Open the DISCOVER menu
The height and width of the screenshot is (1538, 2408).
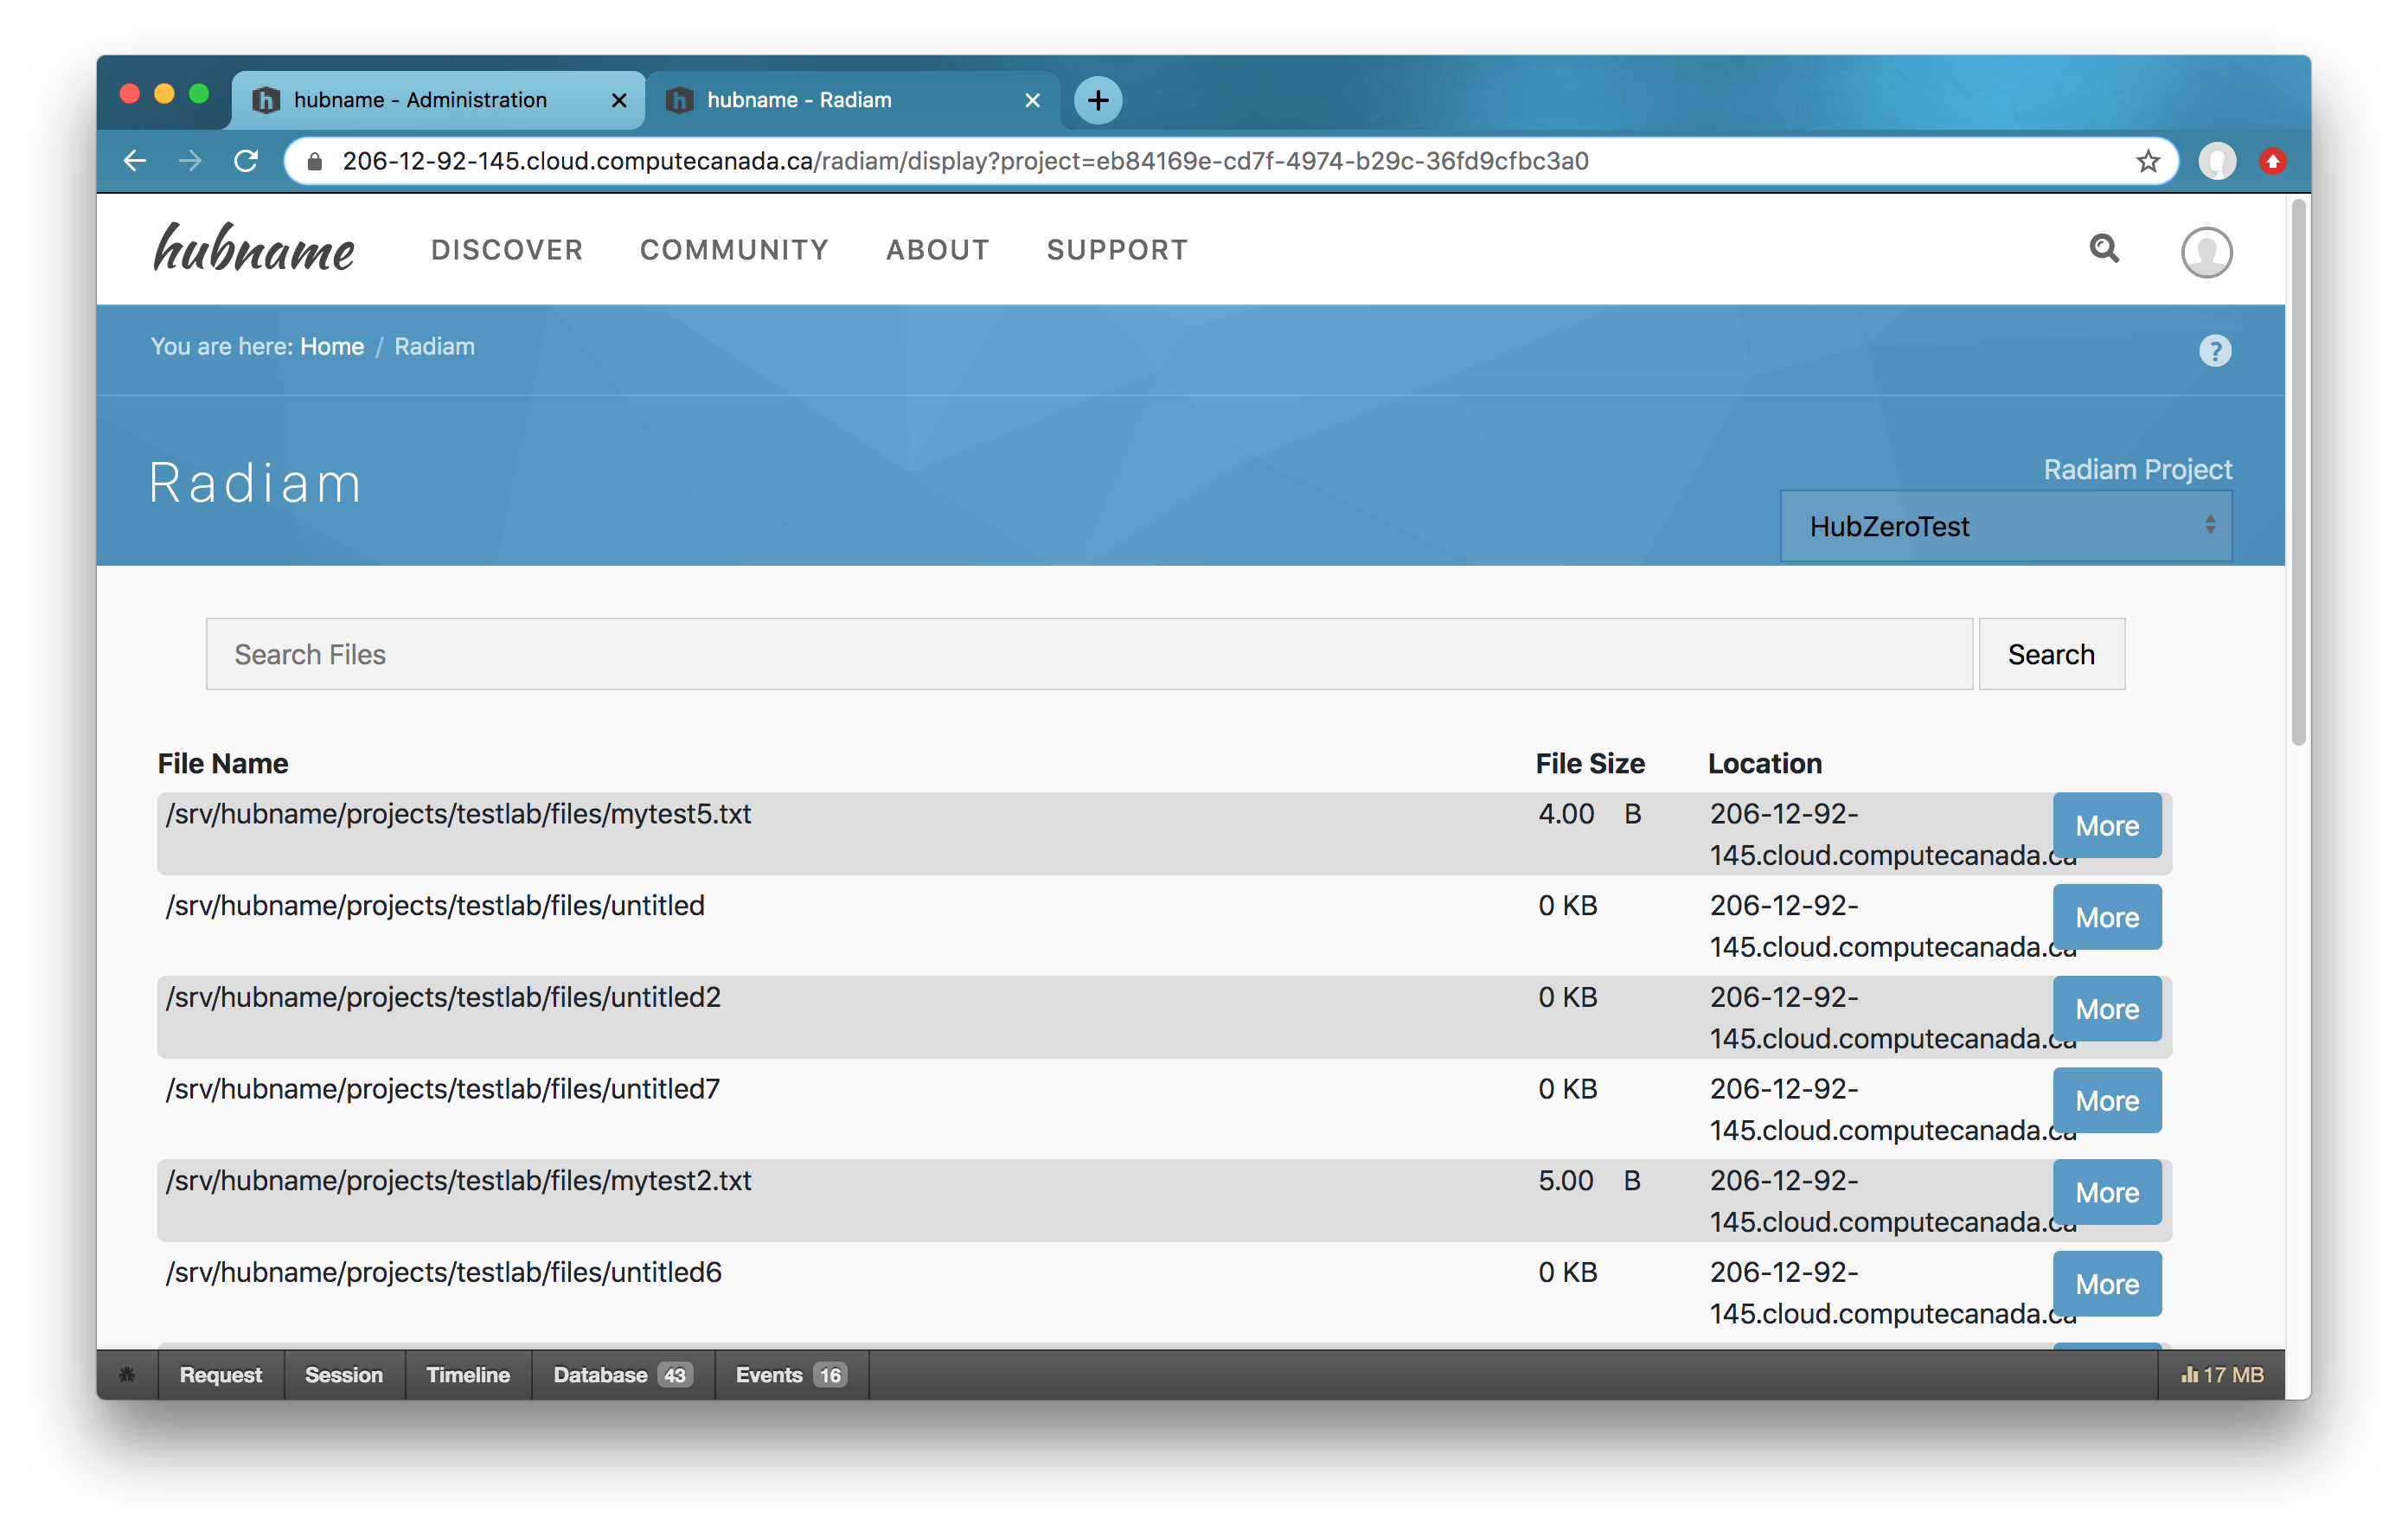click(507, 250)
